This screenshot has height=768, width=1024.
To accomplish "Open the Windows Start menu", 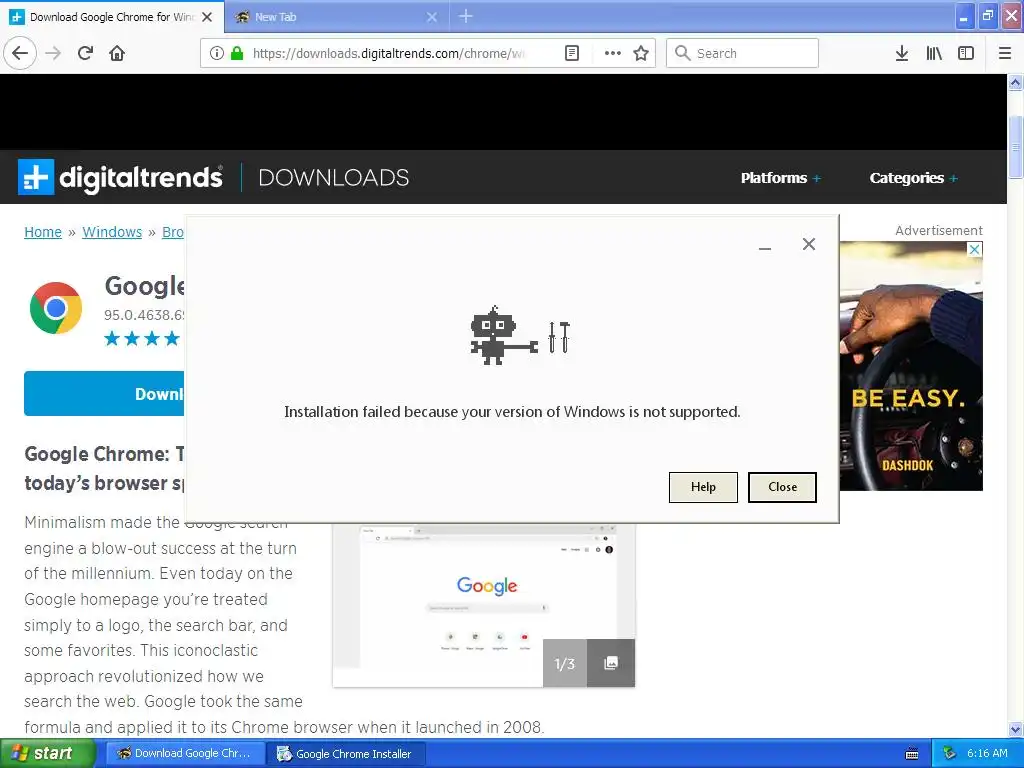I will (x=47, y=754).
